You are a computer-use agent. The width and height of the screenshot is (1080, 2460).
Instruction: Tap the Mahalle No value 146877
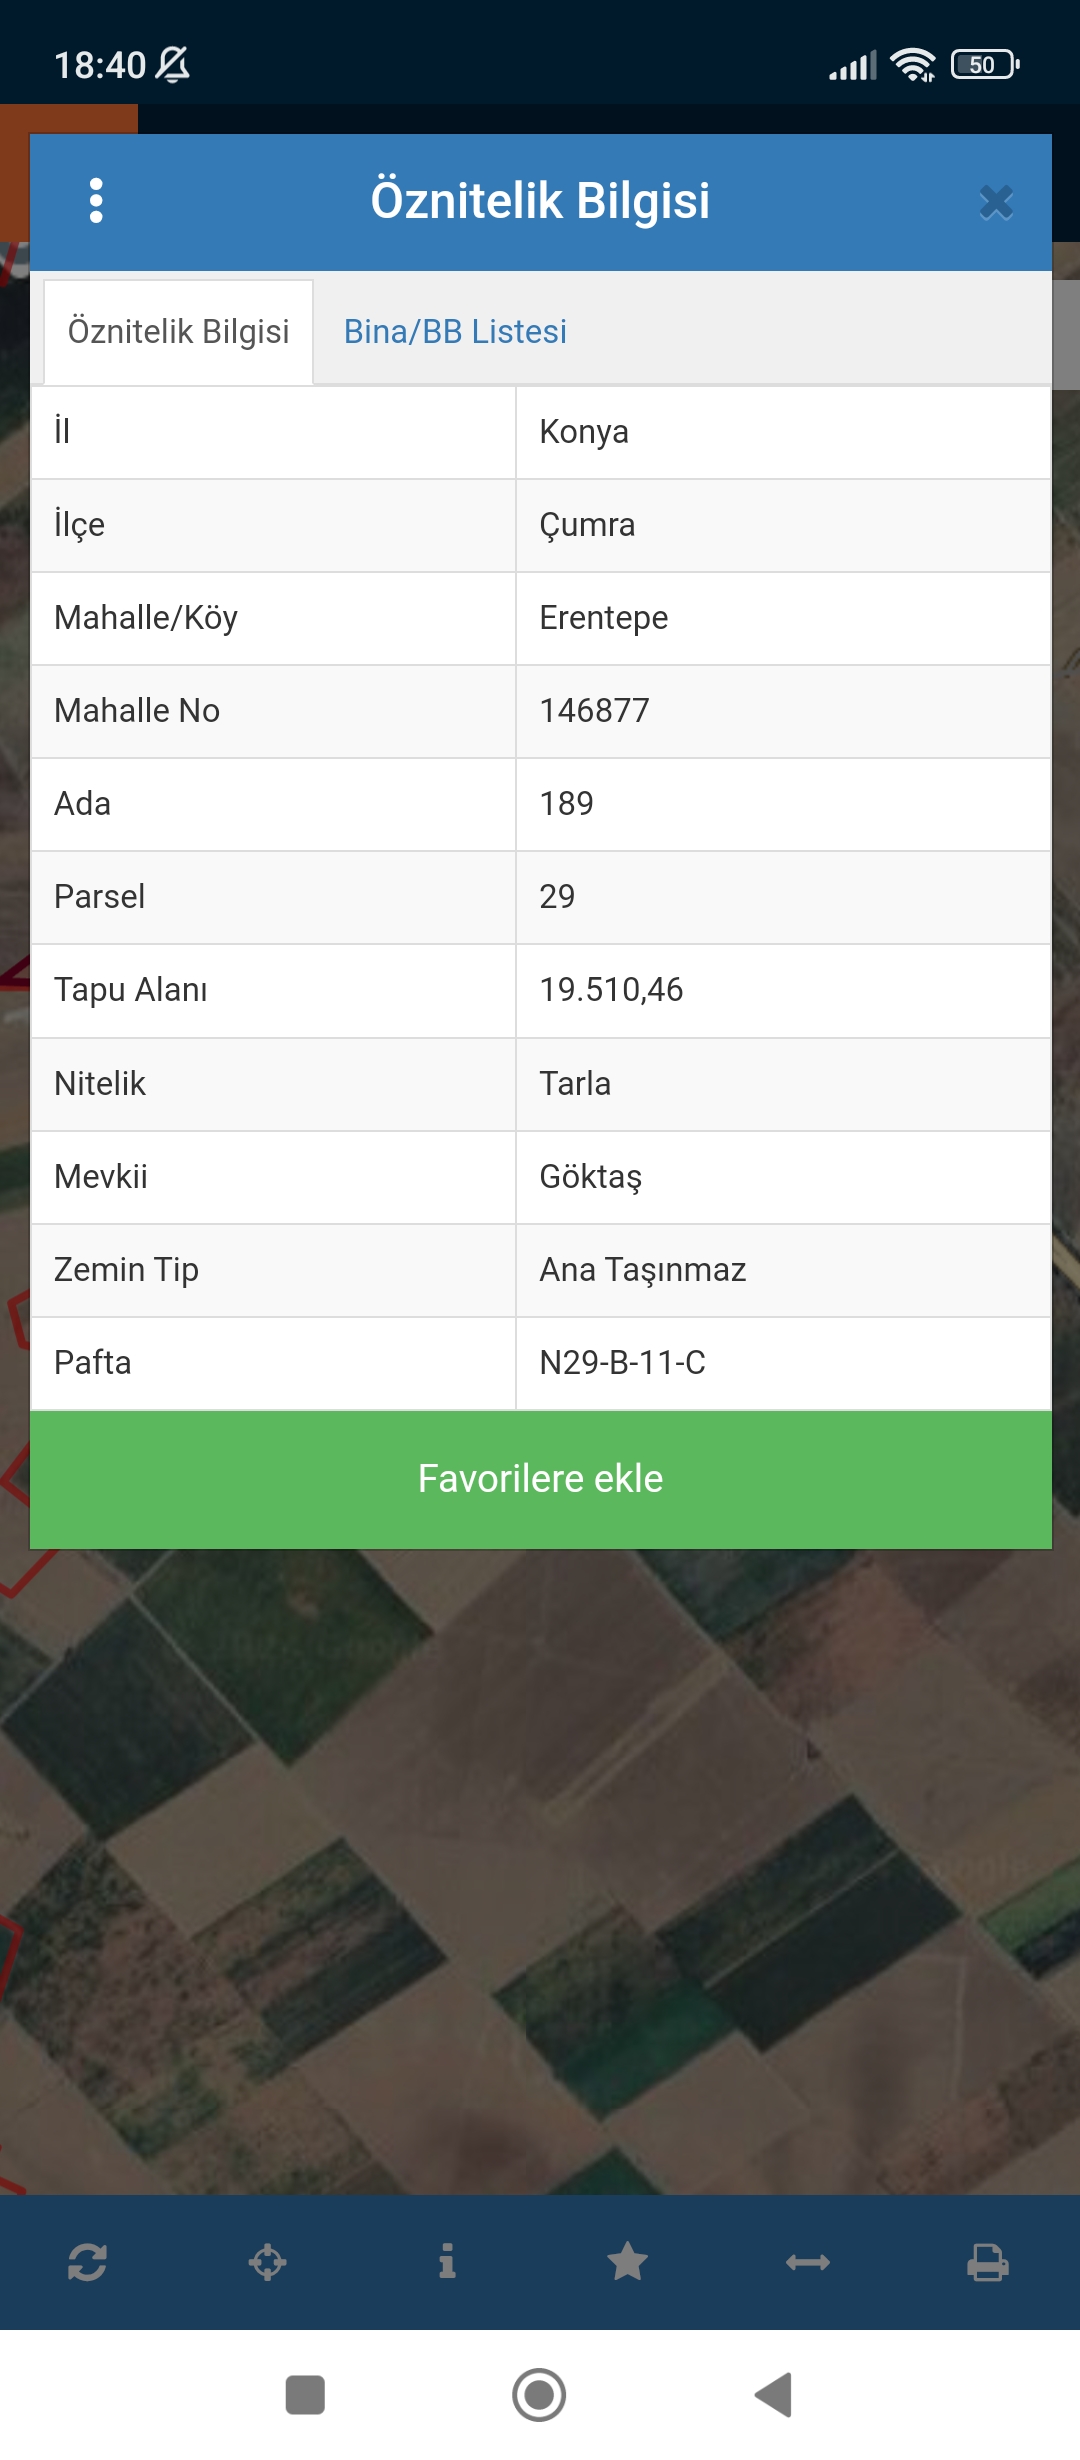pos(594,711)
